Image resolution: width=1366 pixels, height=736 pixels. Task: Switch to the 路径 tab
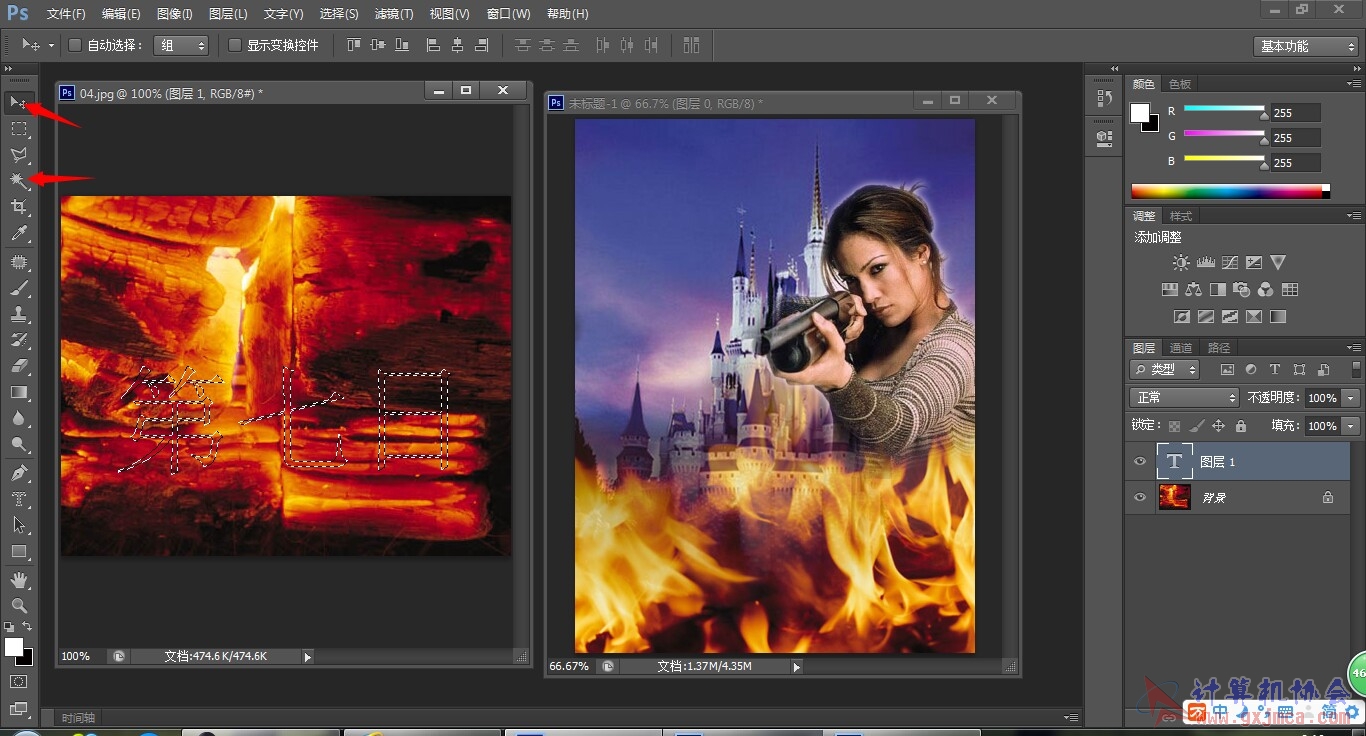(x=1219, y=348)
